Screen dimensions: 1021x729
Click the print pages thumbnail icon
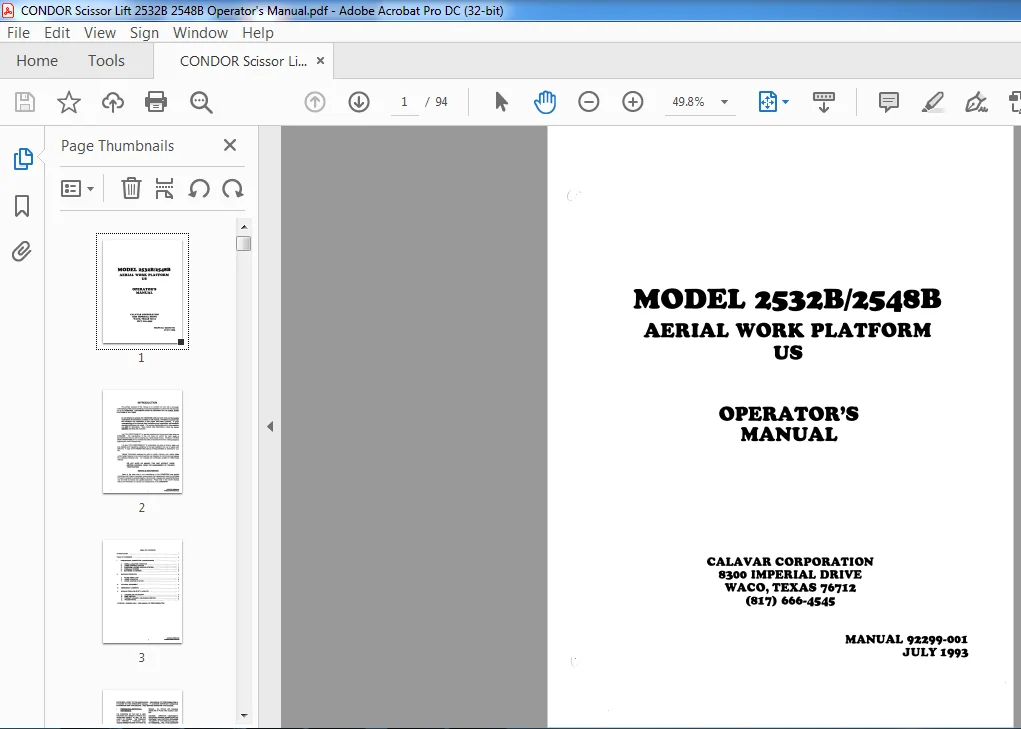coord(165,189)
